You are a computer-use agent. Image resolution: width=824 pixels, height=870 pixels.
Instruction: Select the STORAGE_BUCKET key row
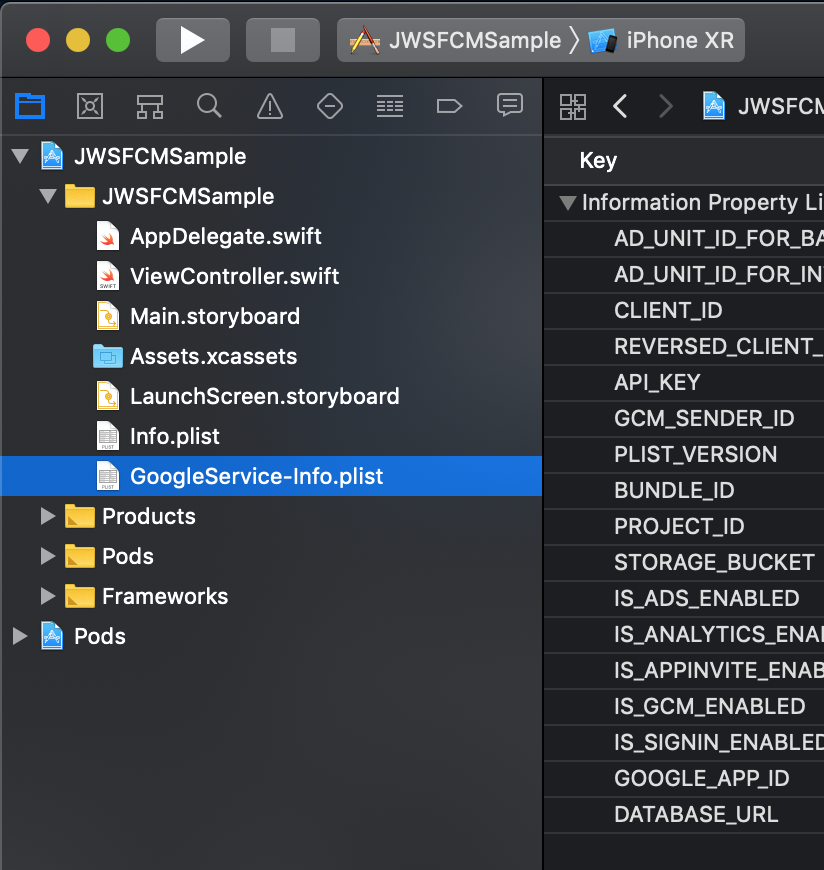684,563
